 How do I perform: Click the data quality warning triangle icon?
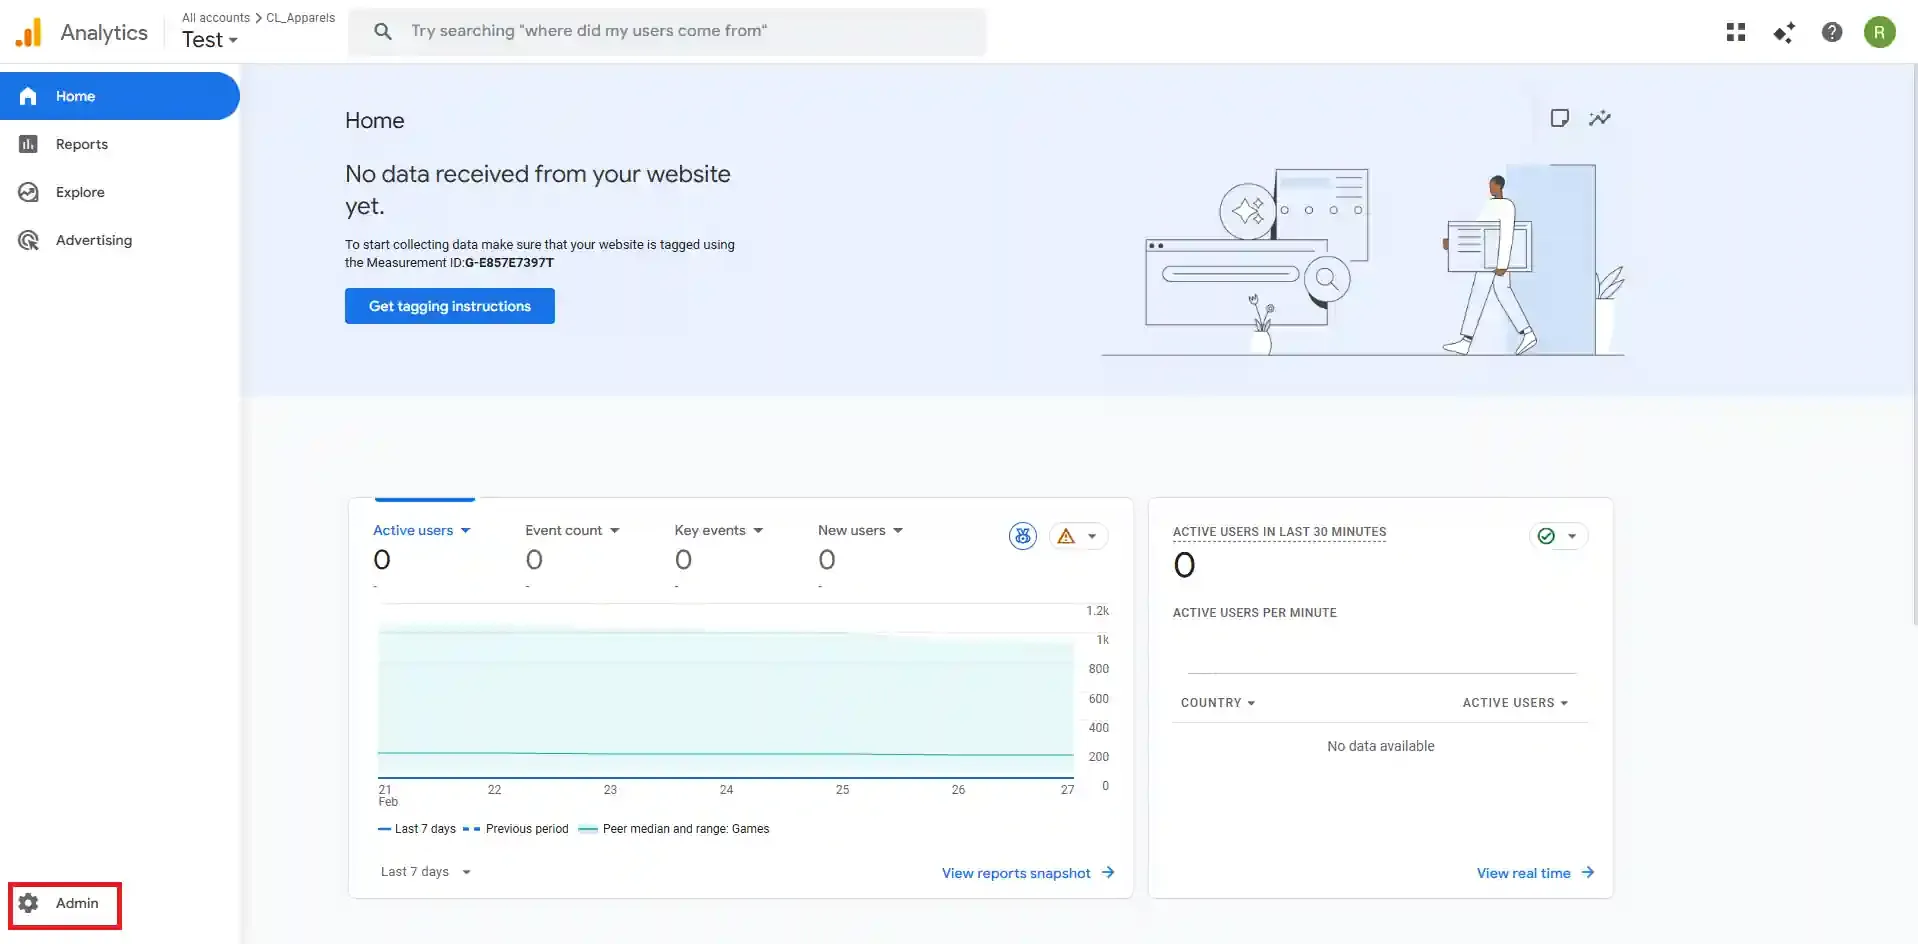(1066, 536)
